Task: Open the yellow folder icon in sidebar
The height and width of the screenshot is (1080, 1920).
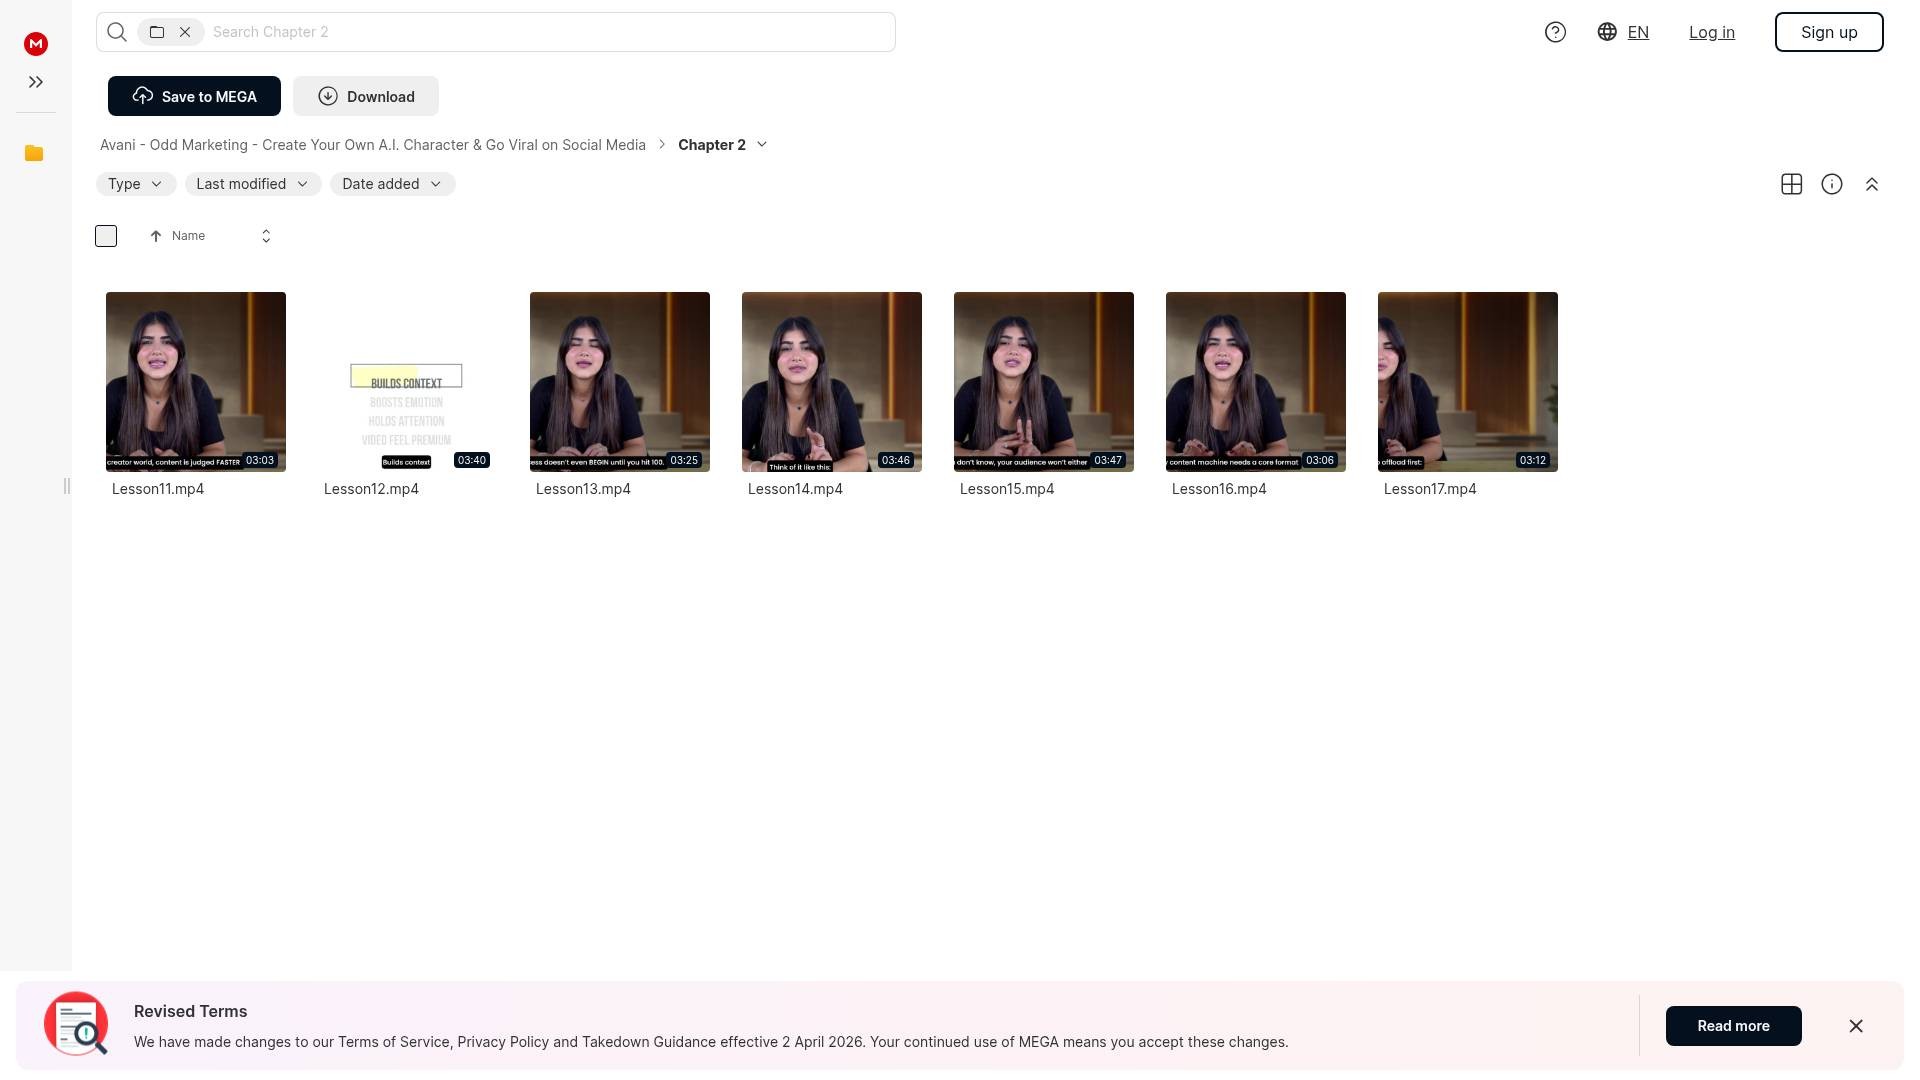Action: [x=34, y=153]
